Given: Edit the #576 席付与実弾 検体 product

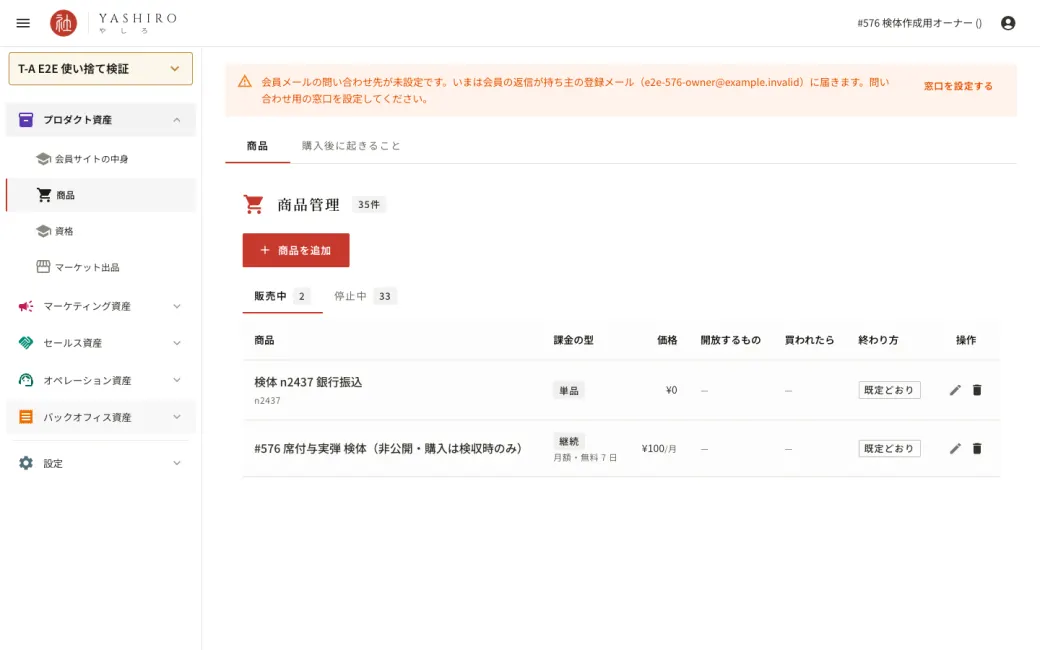Looking at the screenshot, I should click(955, 448).
